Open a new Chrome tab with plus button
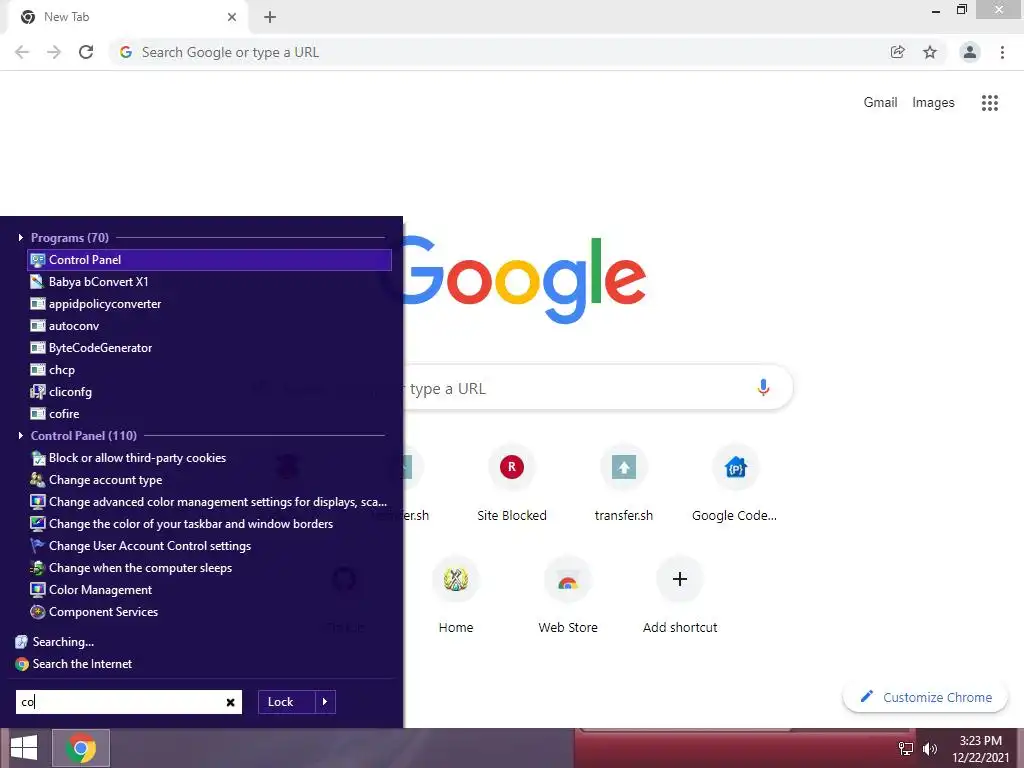The width and height of the screenshot is (1024, 768). pyautogui.click(x=270, y=17)
